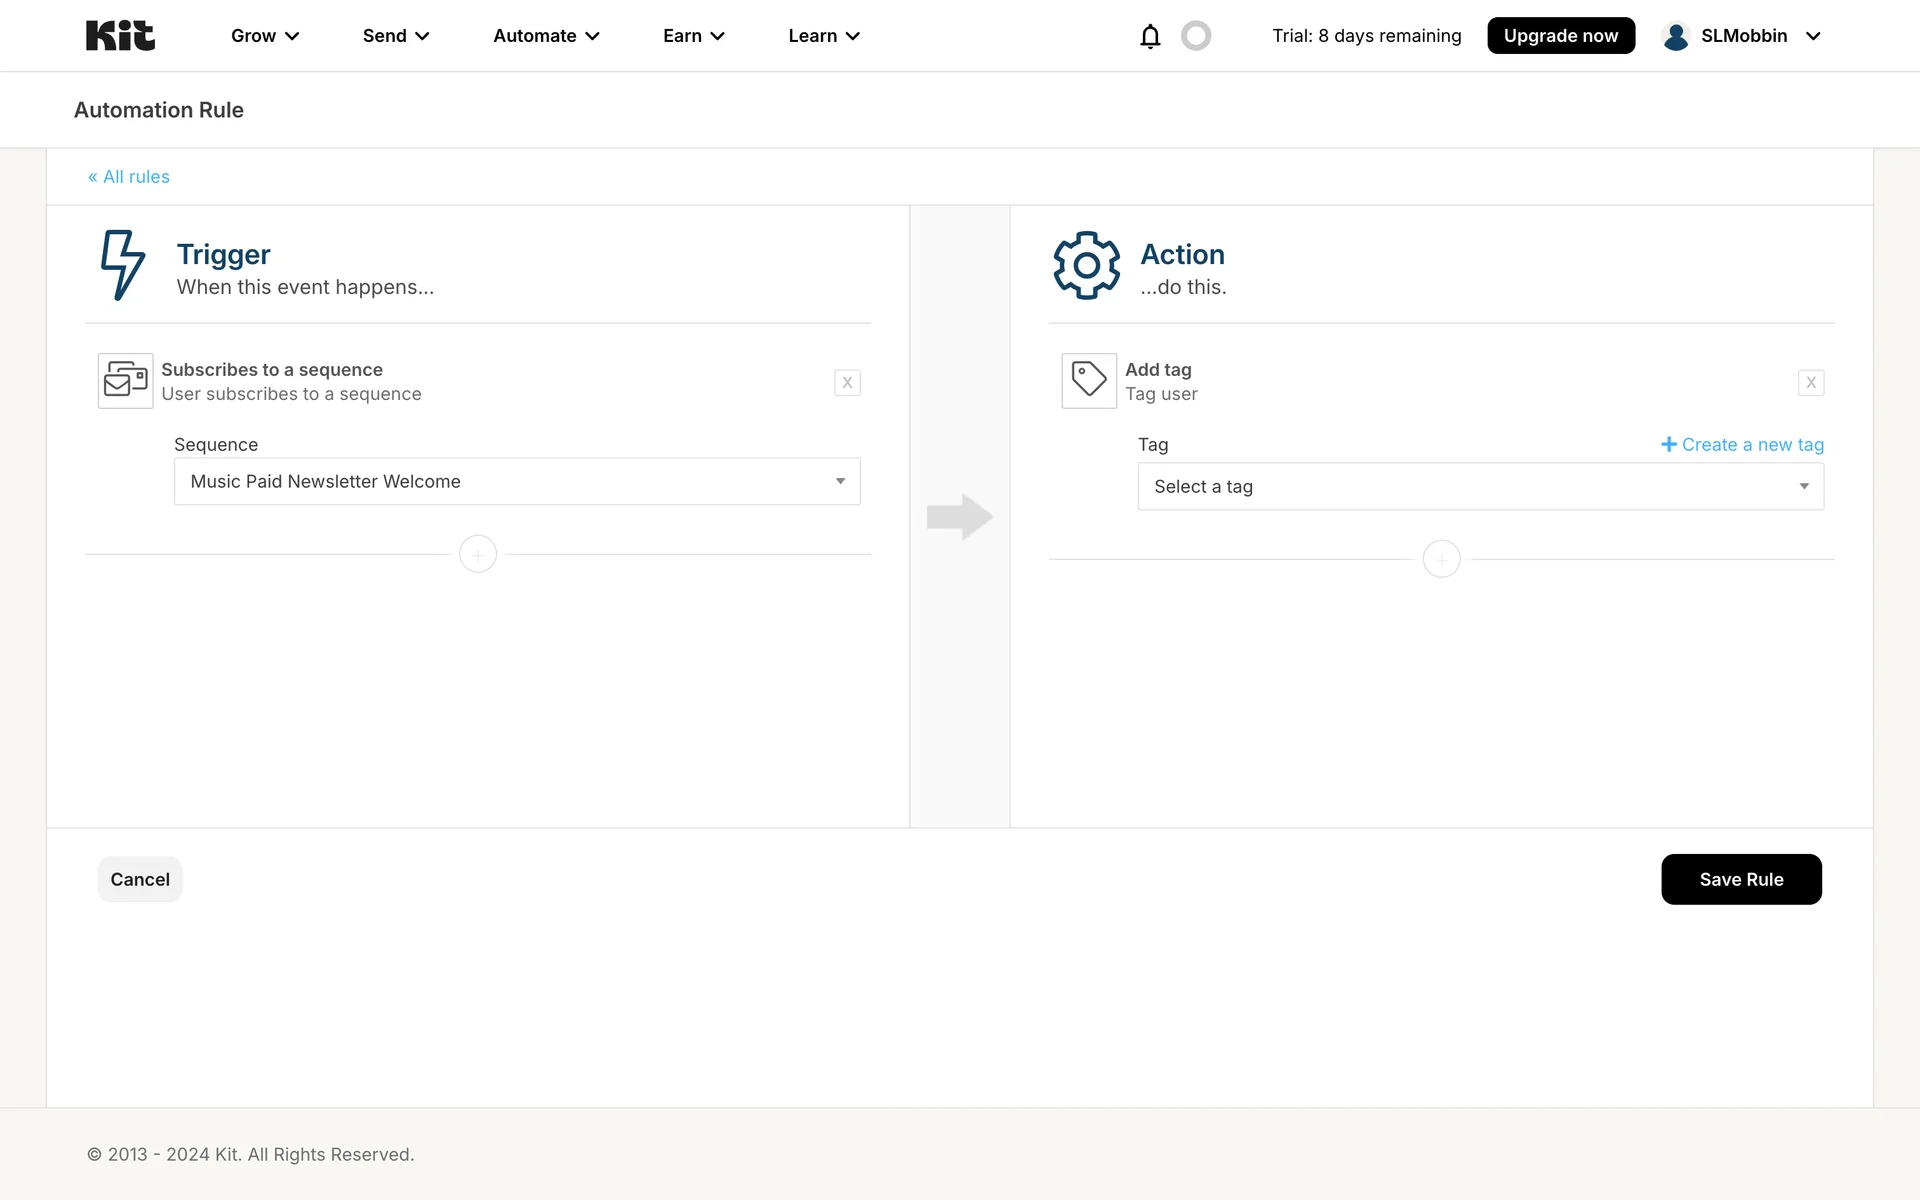
Task: Click the Subscribes to a sequence envelope icon
Action: point(125,381)
